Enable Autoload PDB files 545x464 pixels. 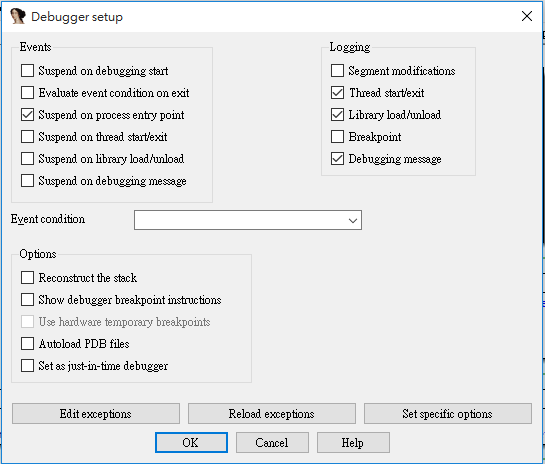click(x=27, y=344)
